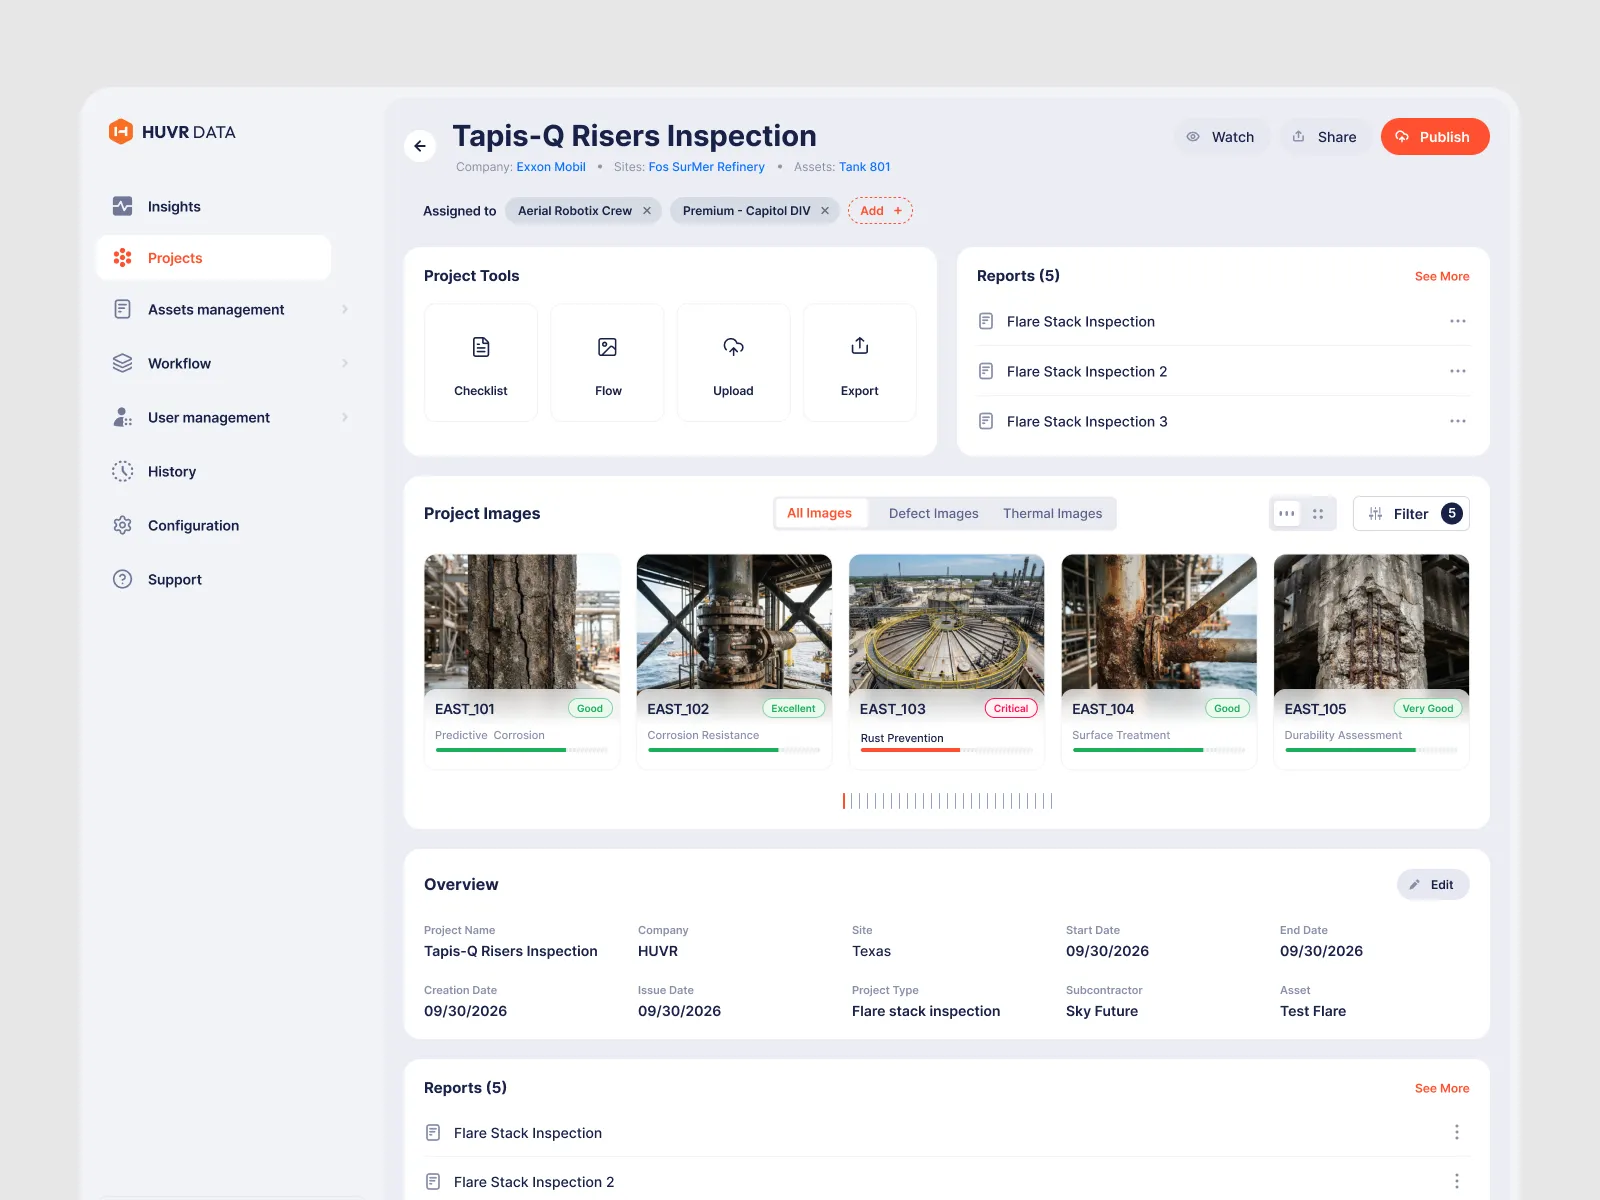The width and height of the screenshot is (1600, 1200).
Task: Click See More in top Reports panel
Action: click(x=1442, y=277)
